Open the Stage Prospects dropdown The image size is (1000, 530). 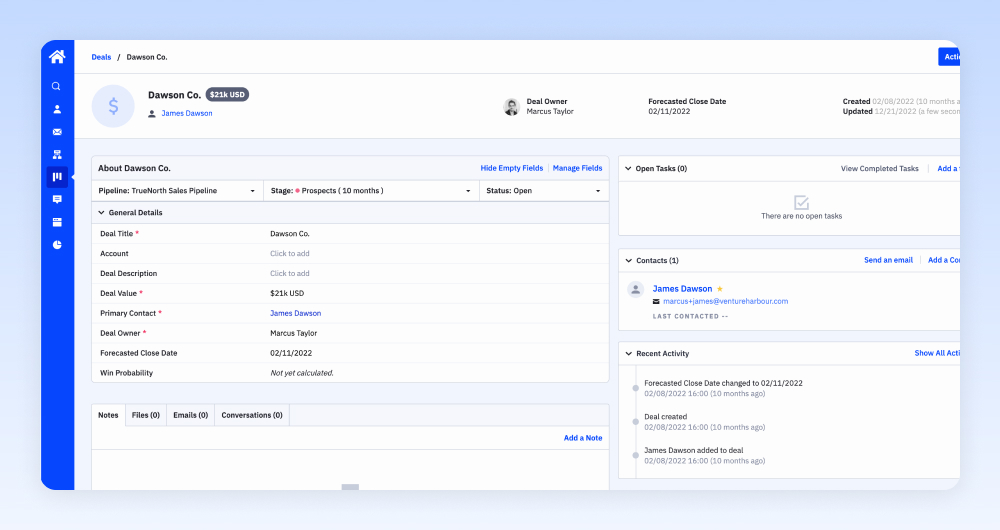pyautogui.click(x=371, y=191)
